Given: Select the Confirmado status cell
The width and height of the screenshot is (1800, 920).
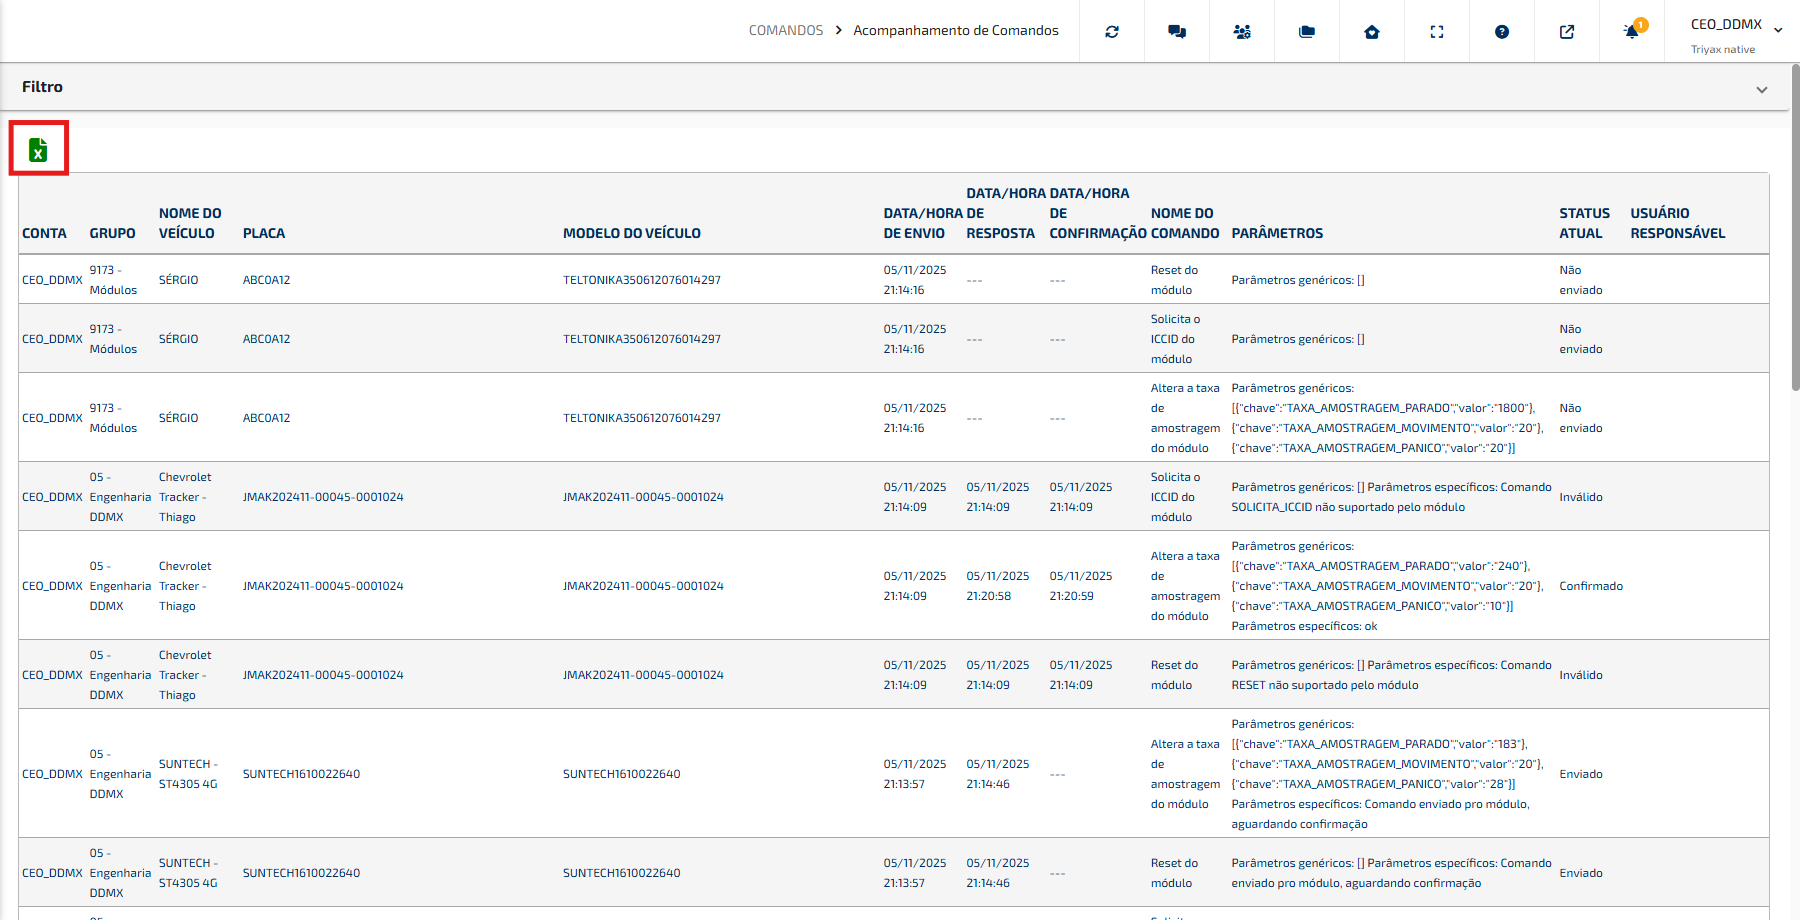Looking at the screenshot, I should (x=1590, y=586).
